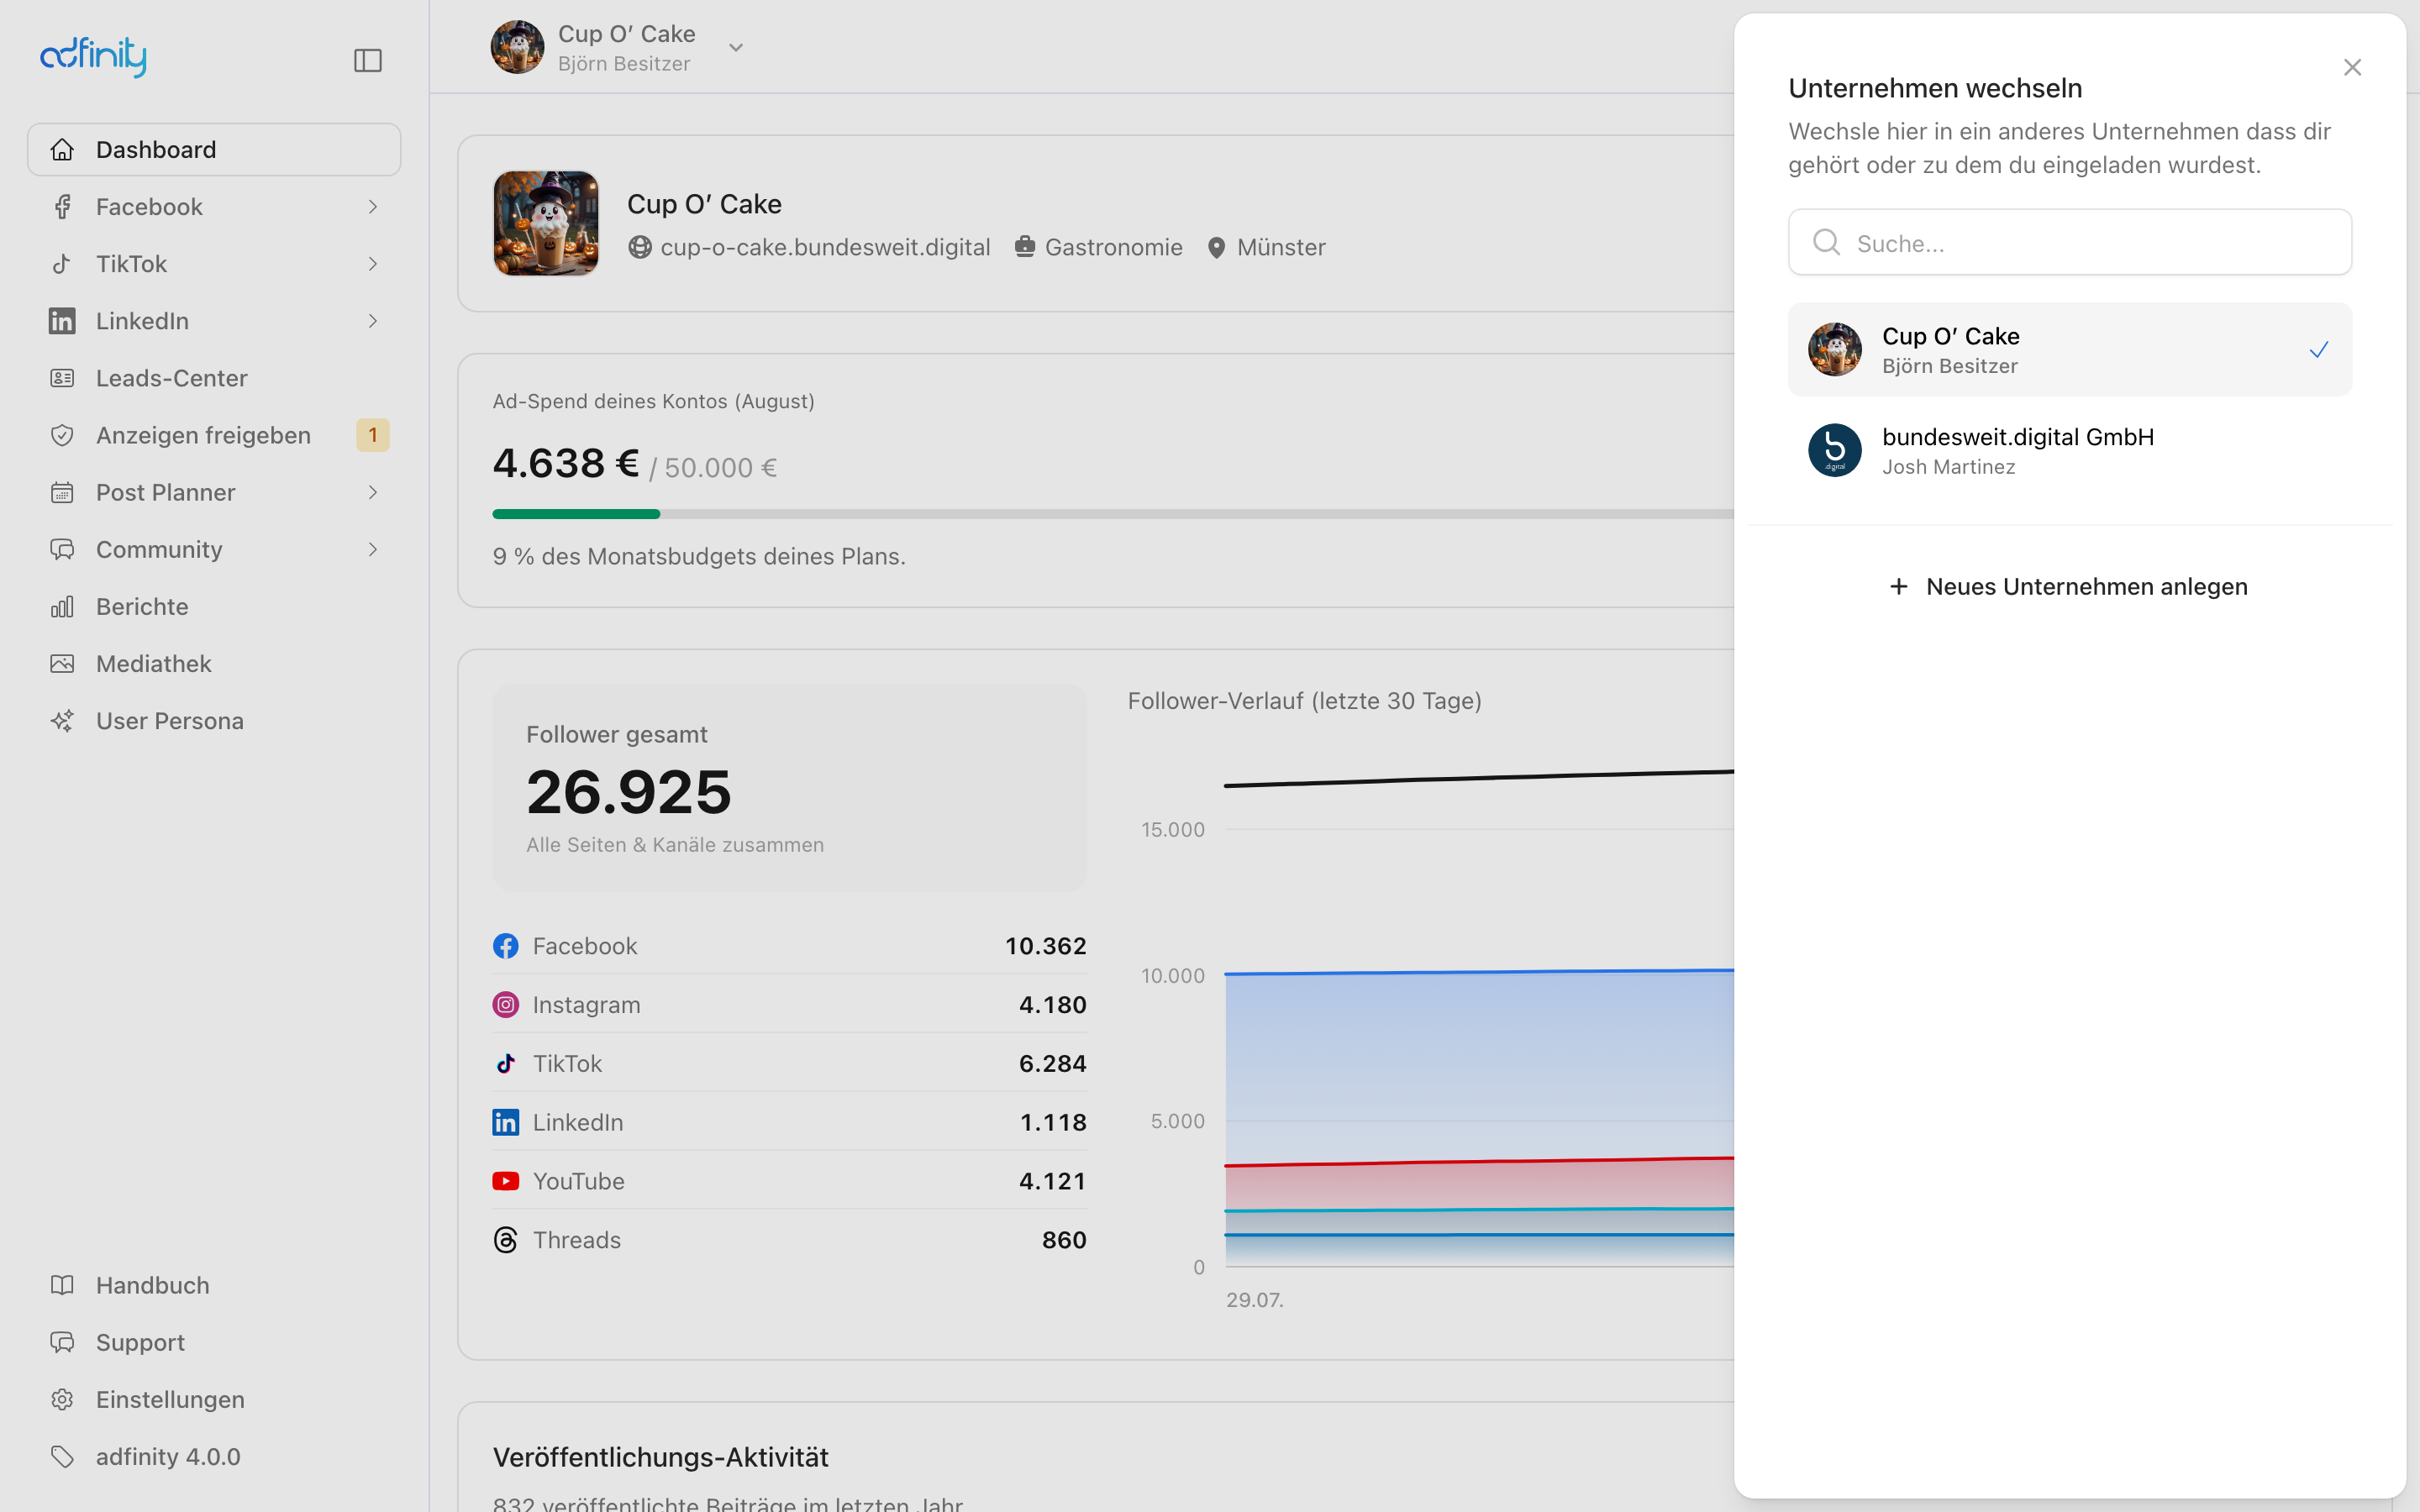Go to Berichte in the sidebar

(x=214, y=607)
